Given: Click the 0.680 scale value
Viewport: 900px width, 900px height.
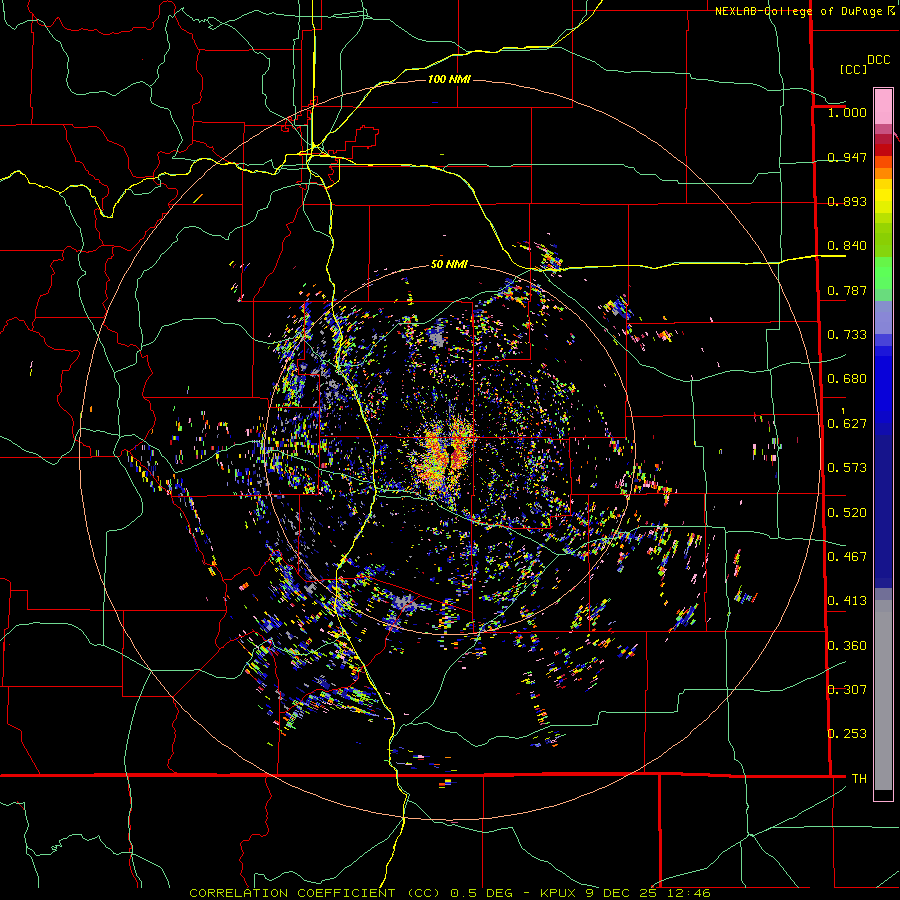Looking at the screenshot, I should tap(847, 379).
